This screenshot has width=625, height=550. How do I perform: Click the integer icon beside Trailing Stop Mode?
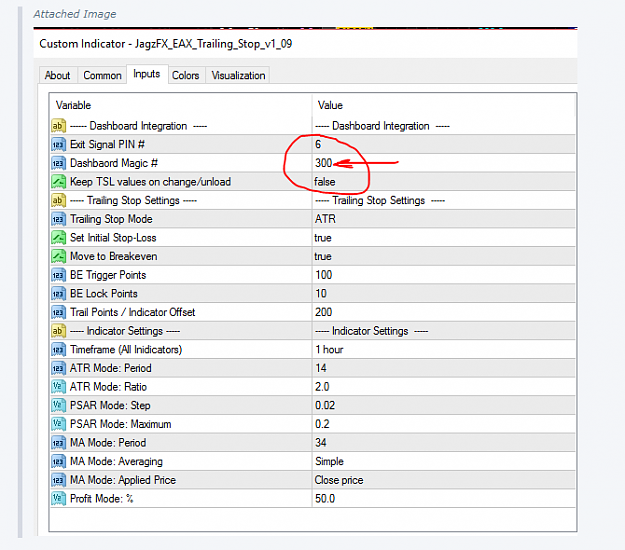click(58, 219)
